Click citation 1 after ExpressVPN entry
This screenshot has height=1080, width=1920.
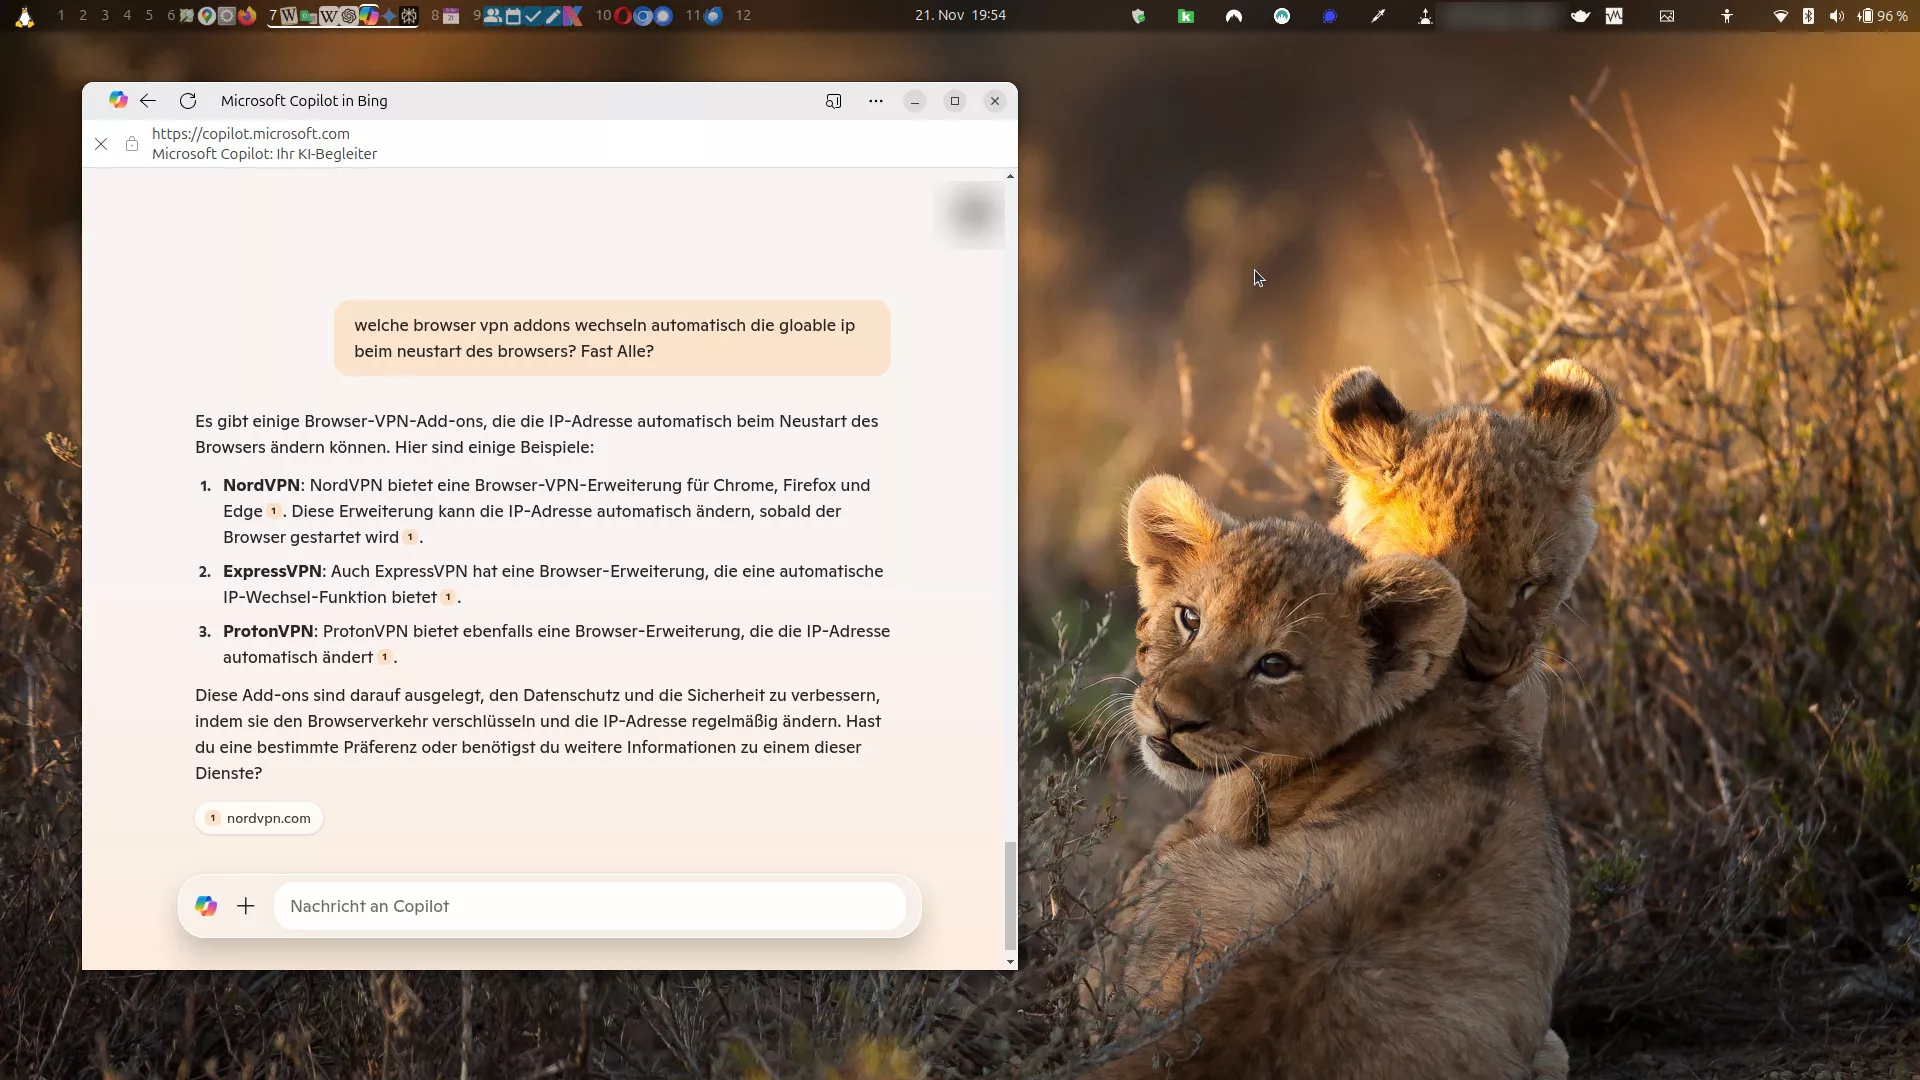448,598
